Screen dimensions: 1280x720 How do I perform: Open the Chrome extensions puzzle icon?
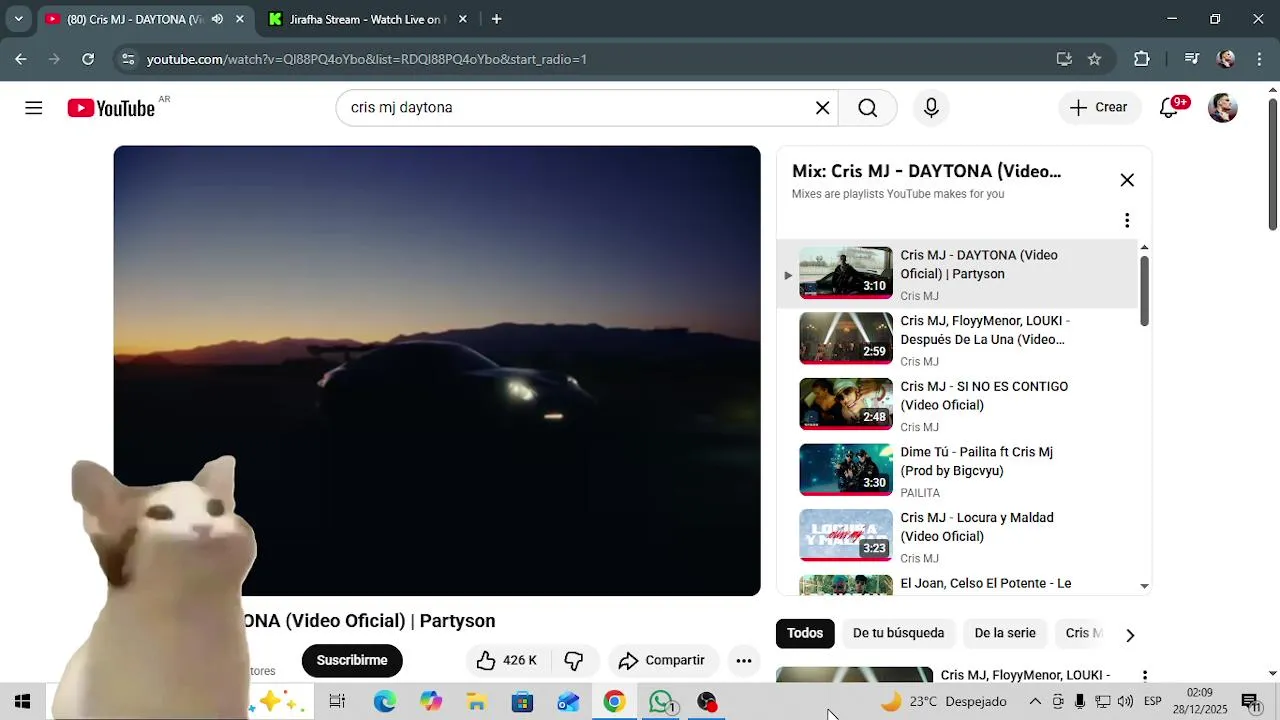coord(1141,59)
